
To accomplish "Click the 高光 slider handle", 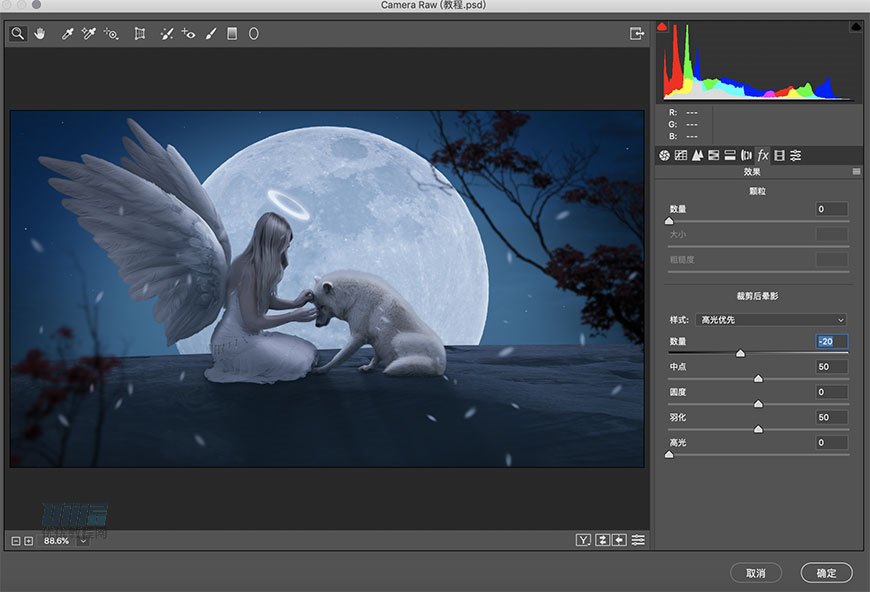I will 669,454.
